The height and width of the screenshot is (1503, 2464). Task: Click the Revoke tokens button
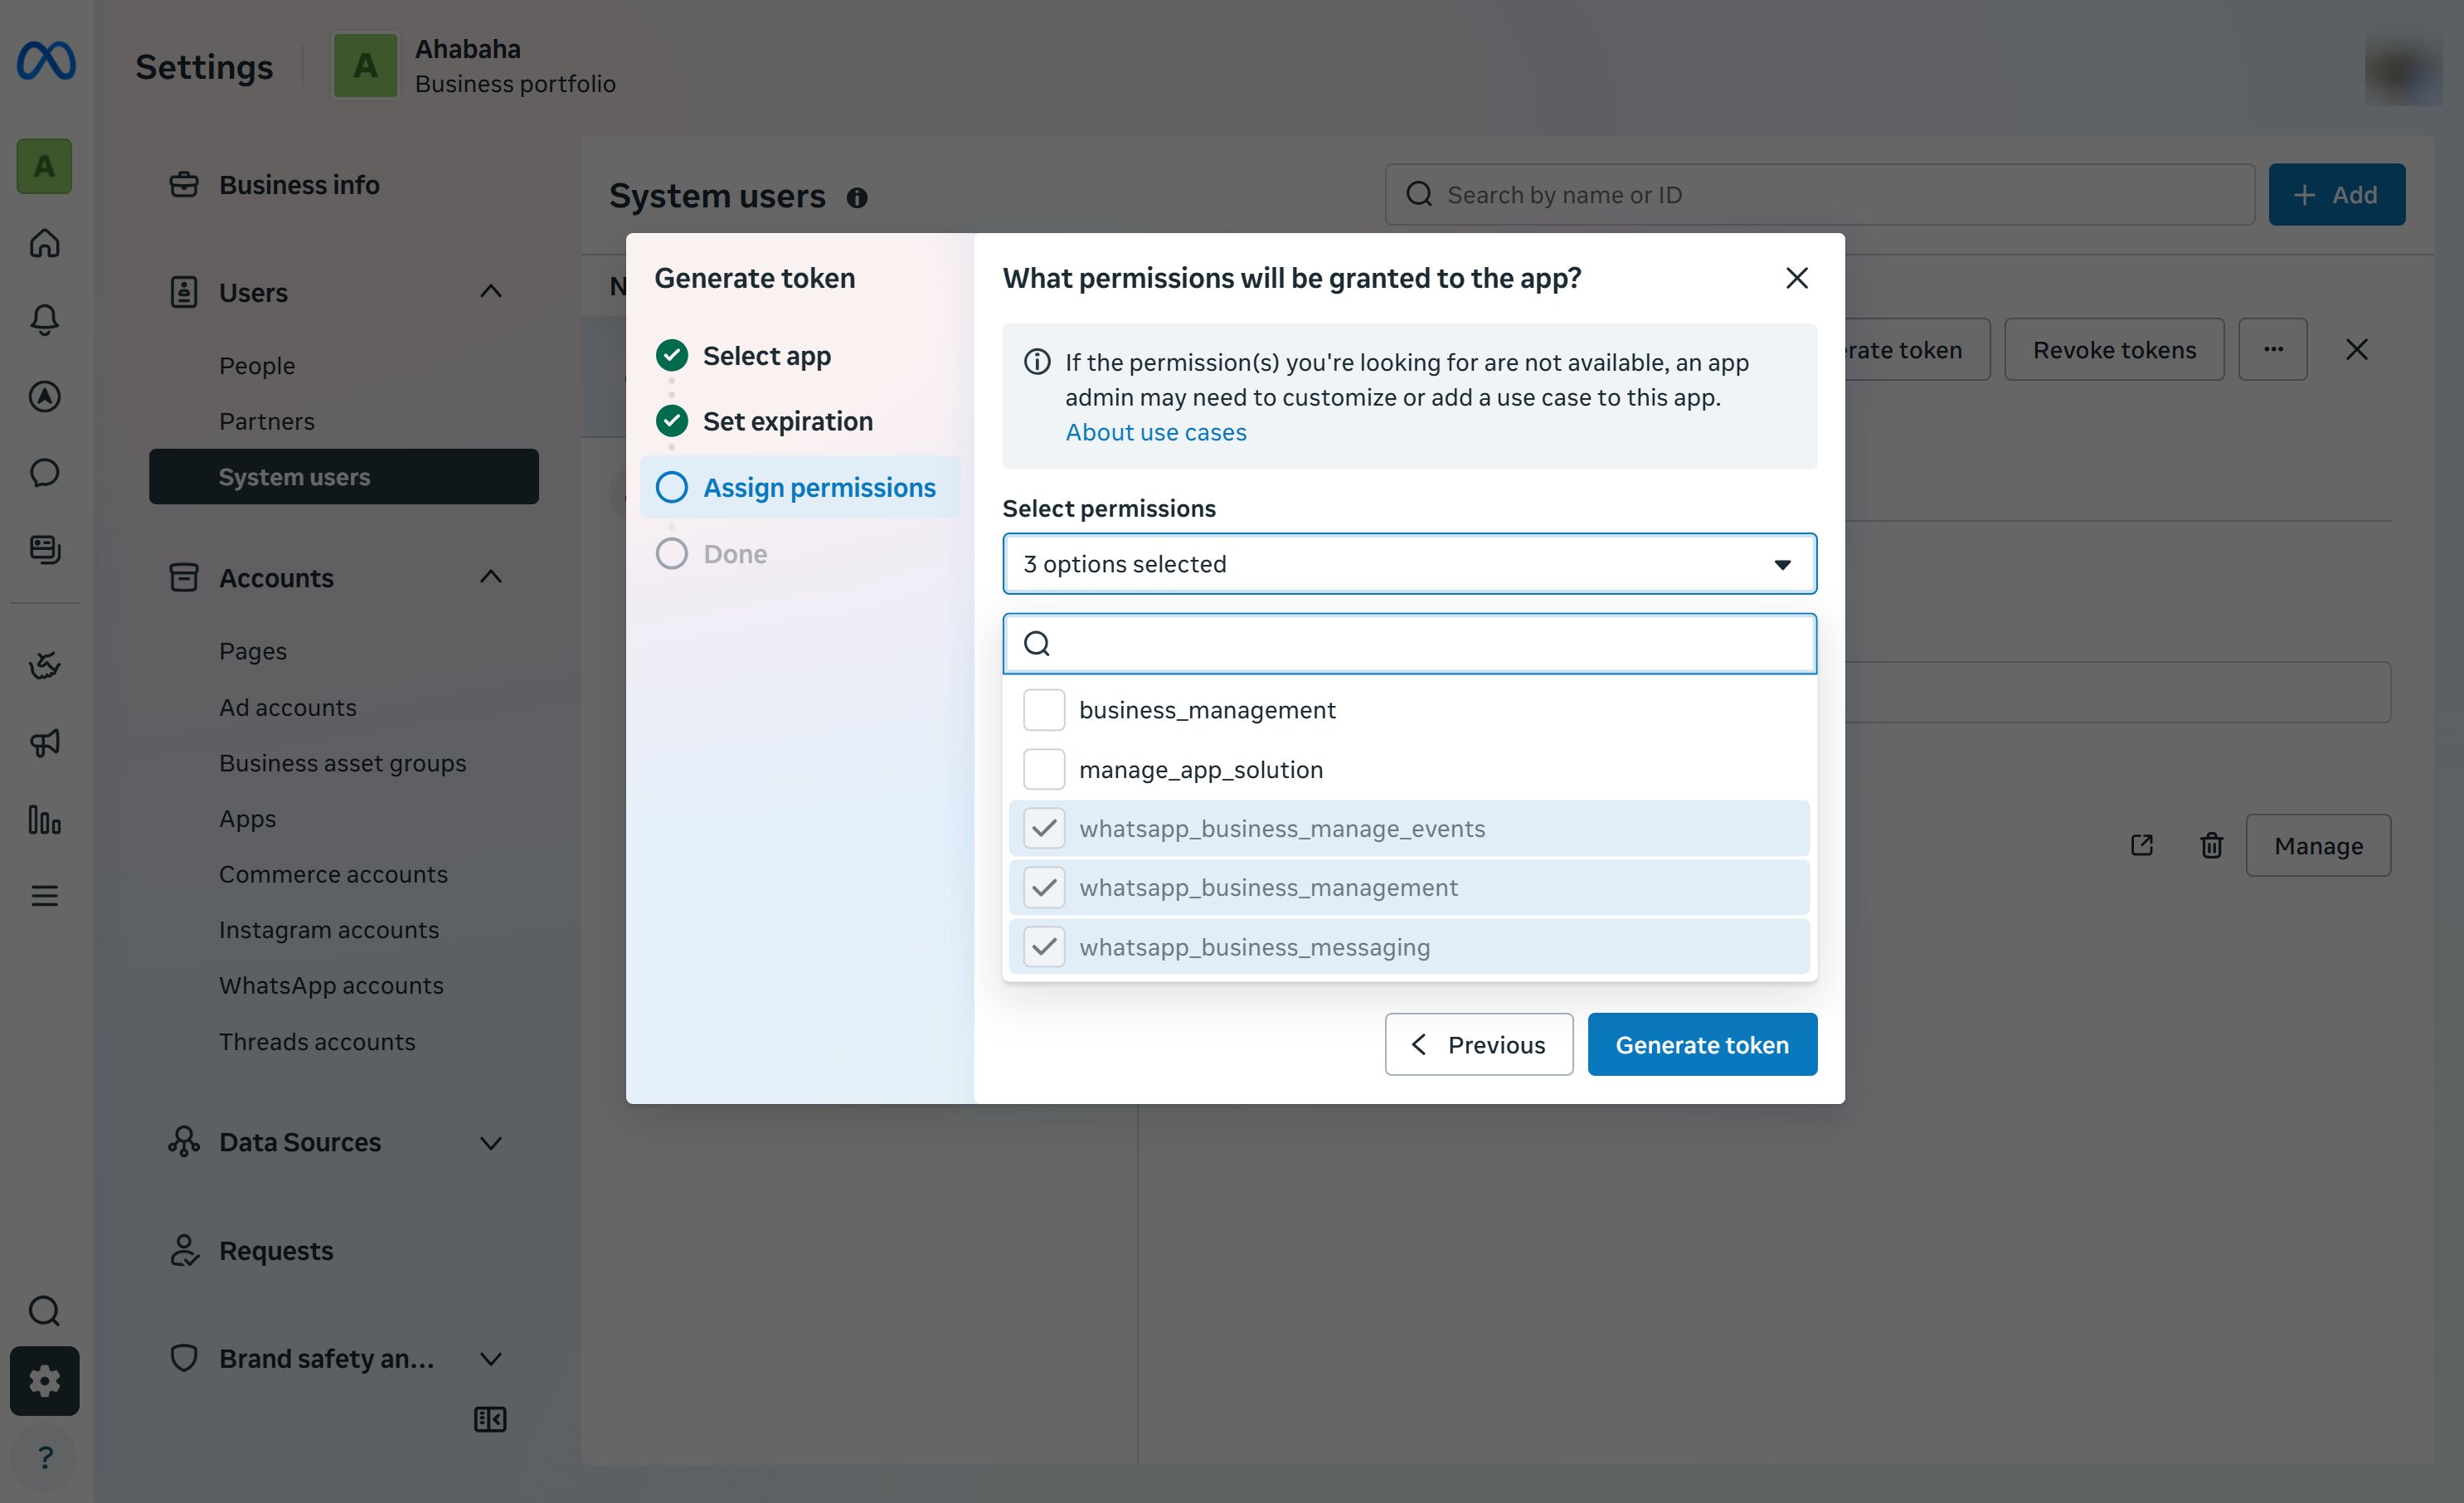pyautogui.click(x=2114, y=350)
